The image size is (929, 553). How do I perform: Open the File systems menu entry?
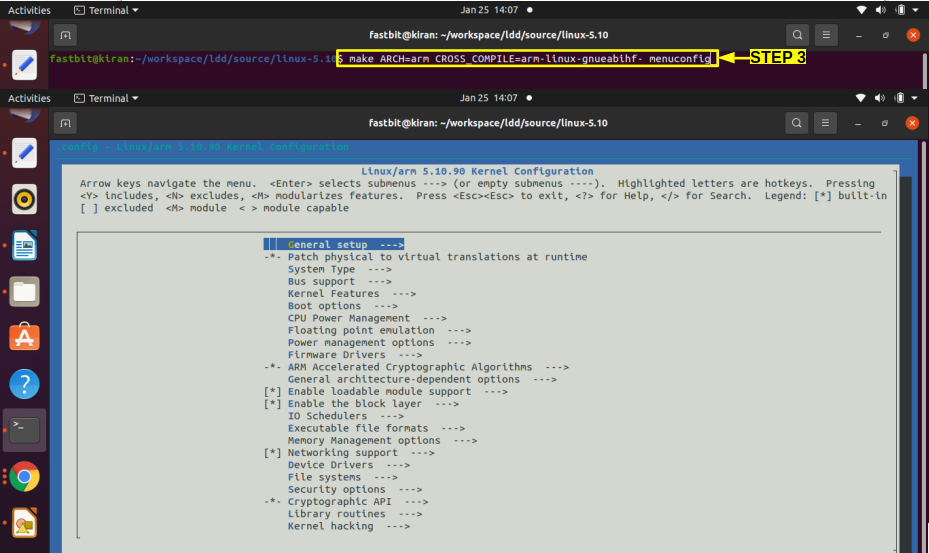pyautogui.click(x=342, y=477)
